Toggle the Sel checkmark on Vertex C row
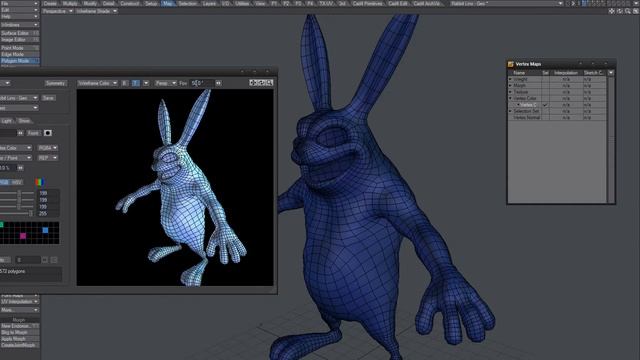This screenshot has height=360, width=640. point(545,105)
